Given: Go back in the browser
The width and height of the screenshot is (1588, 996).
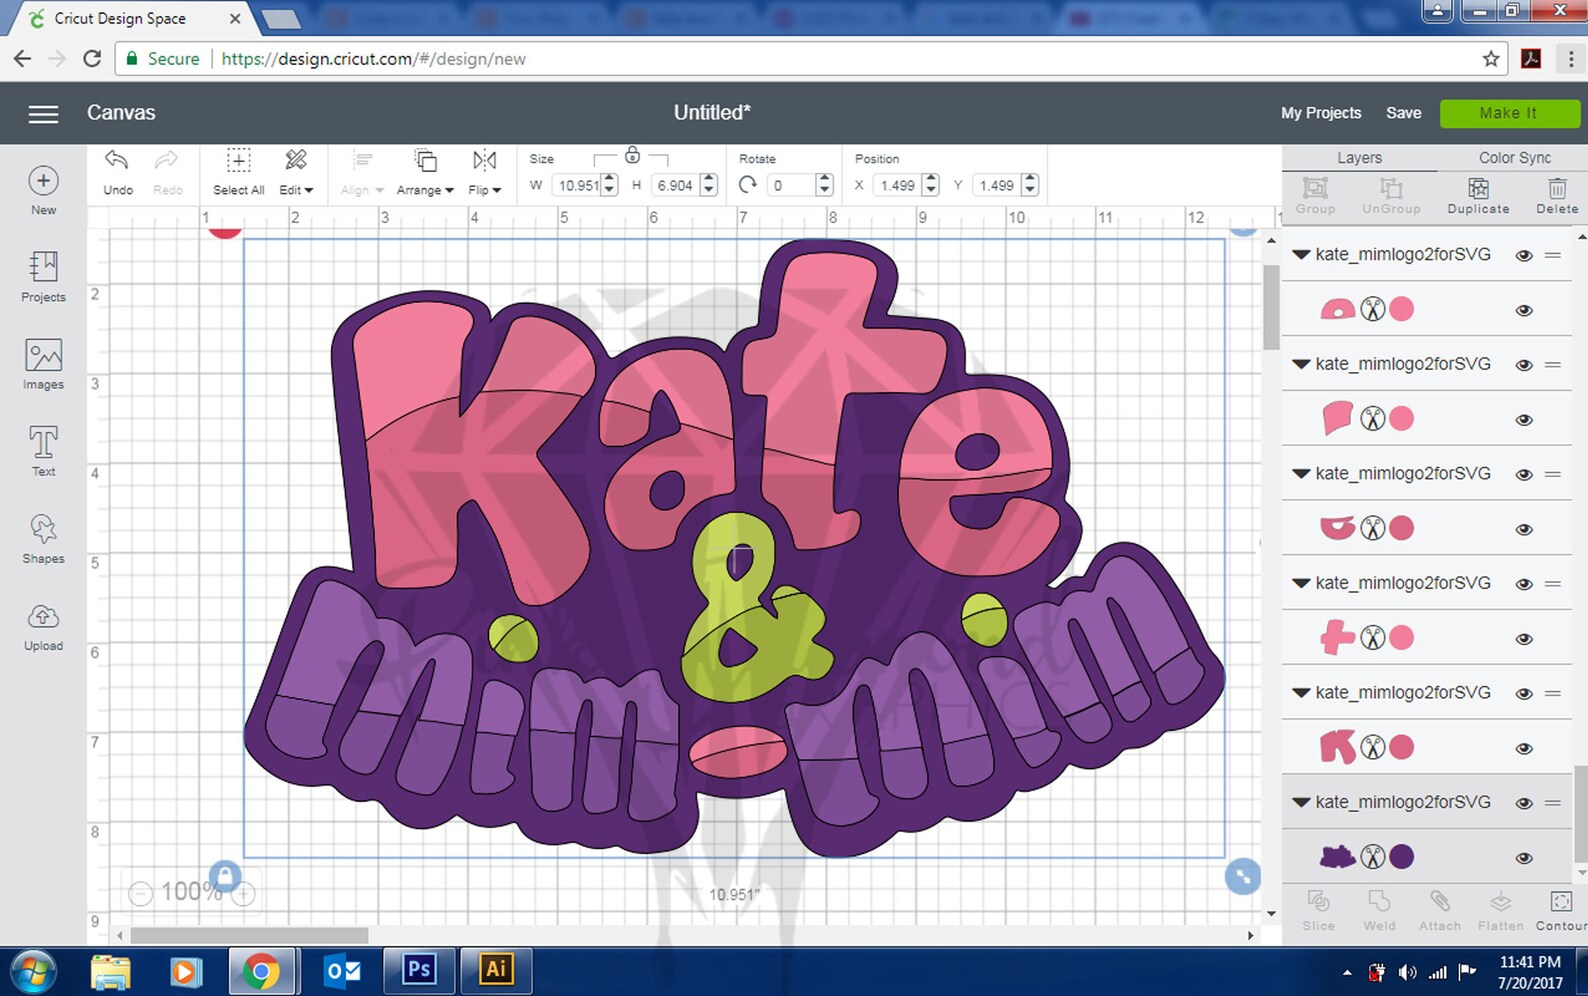Looking at the screenshot, I should click(x=22, y=59).
